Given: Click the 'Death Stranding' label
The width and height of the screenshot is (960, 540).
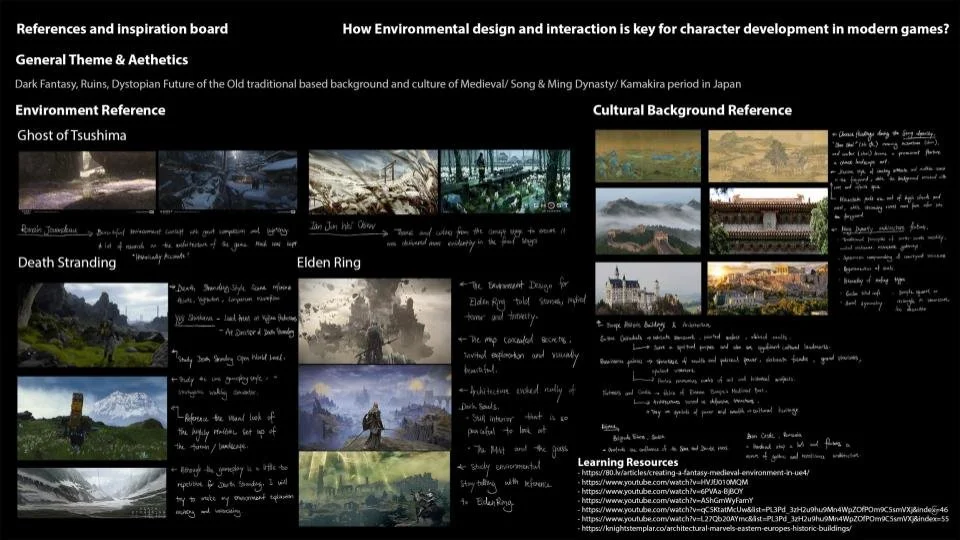Looking at the screenshot, I should click(x=67, y=263).
